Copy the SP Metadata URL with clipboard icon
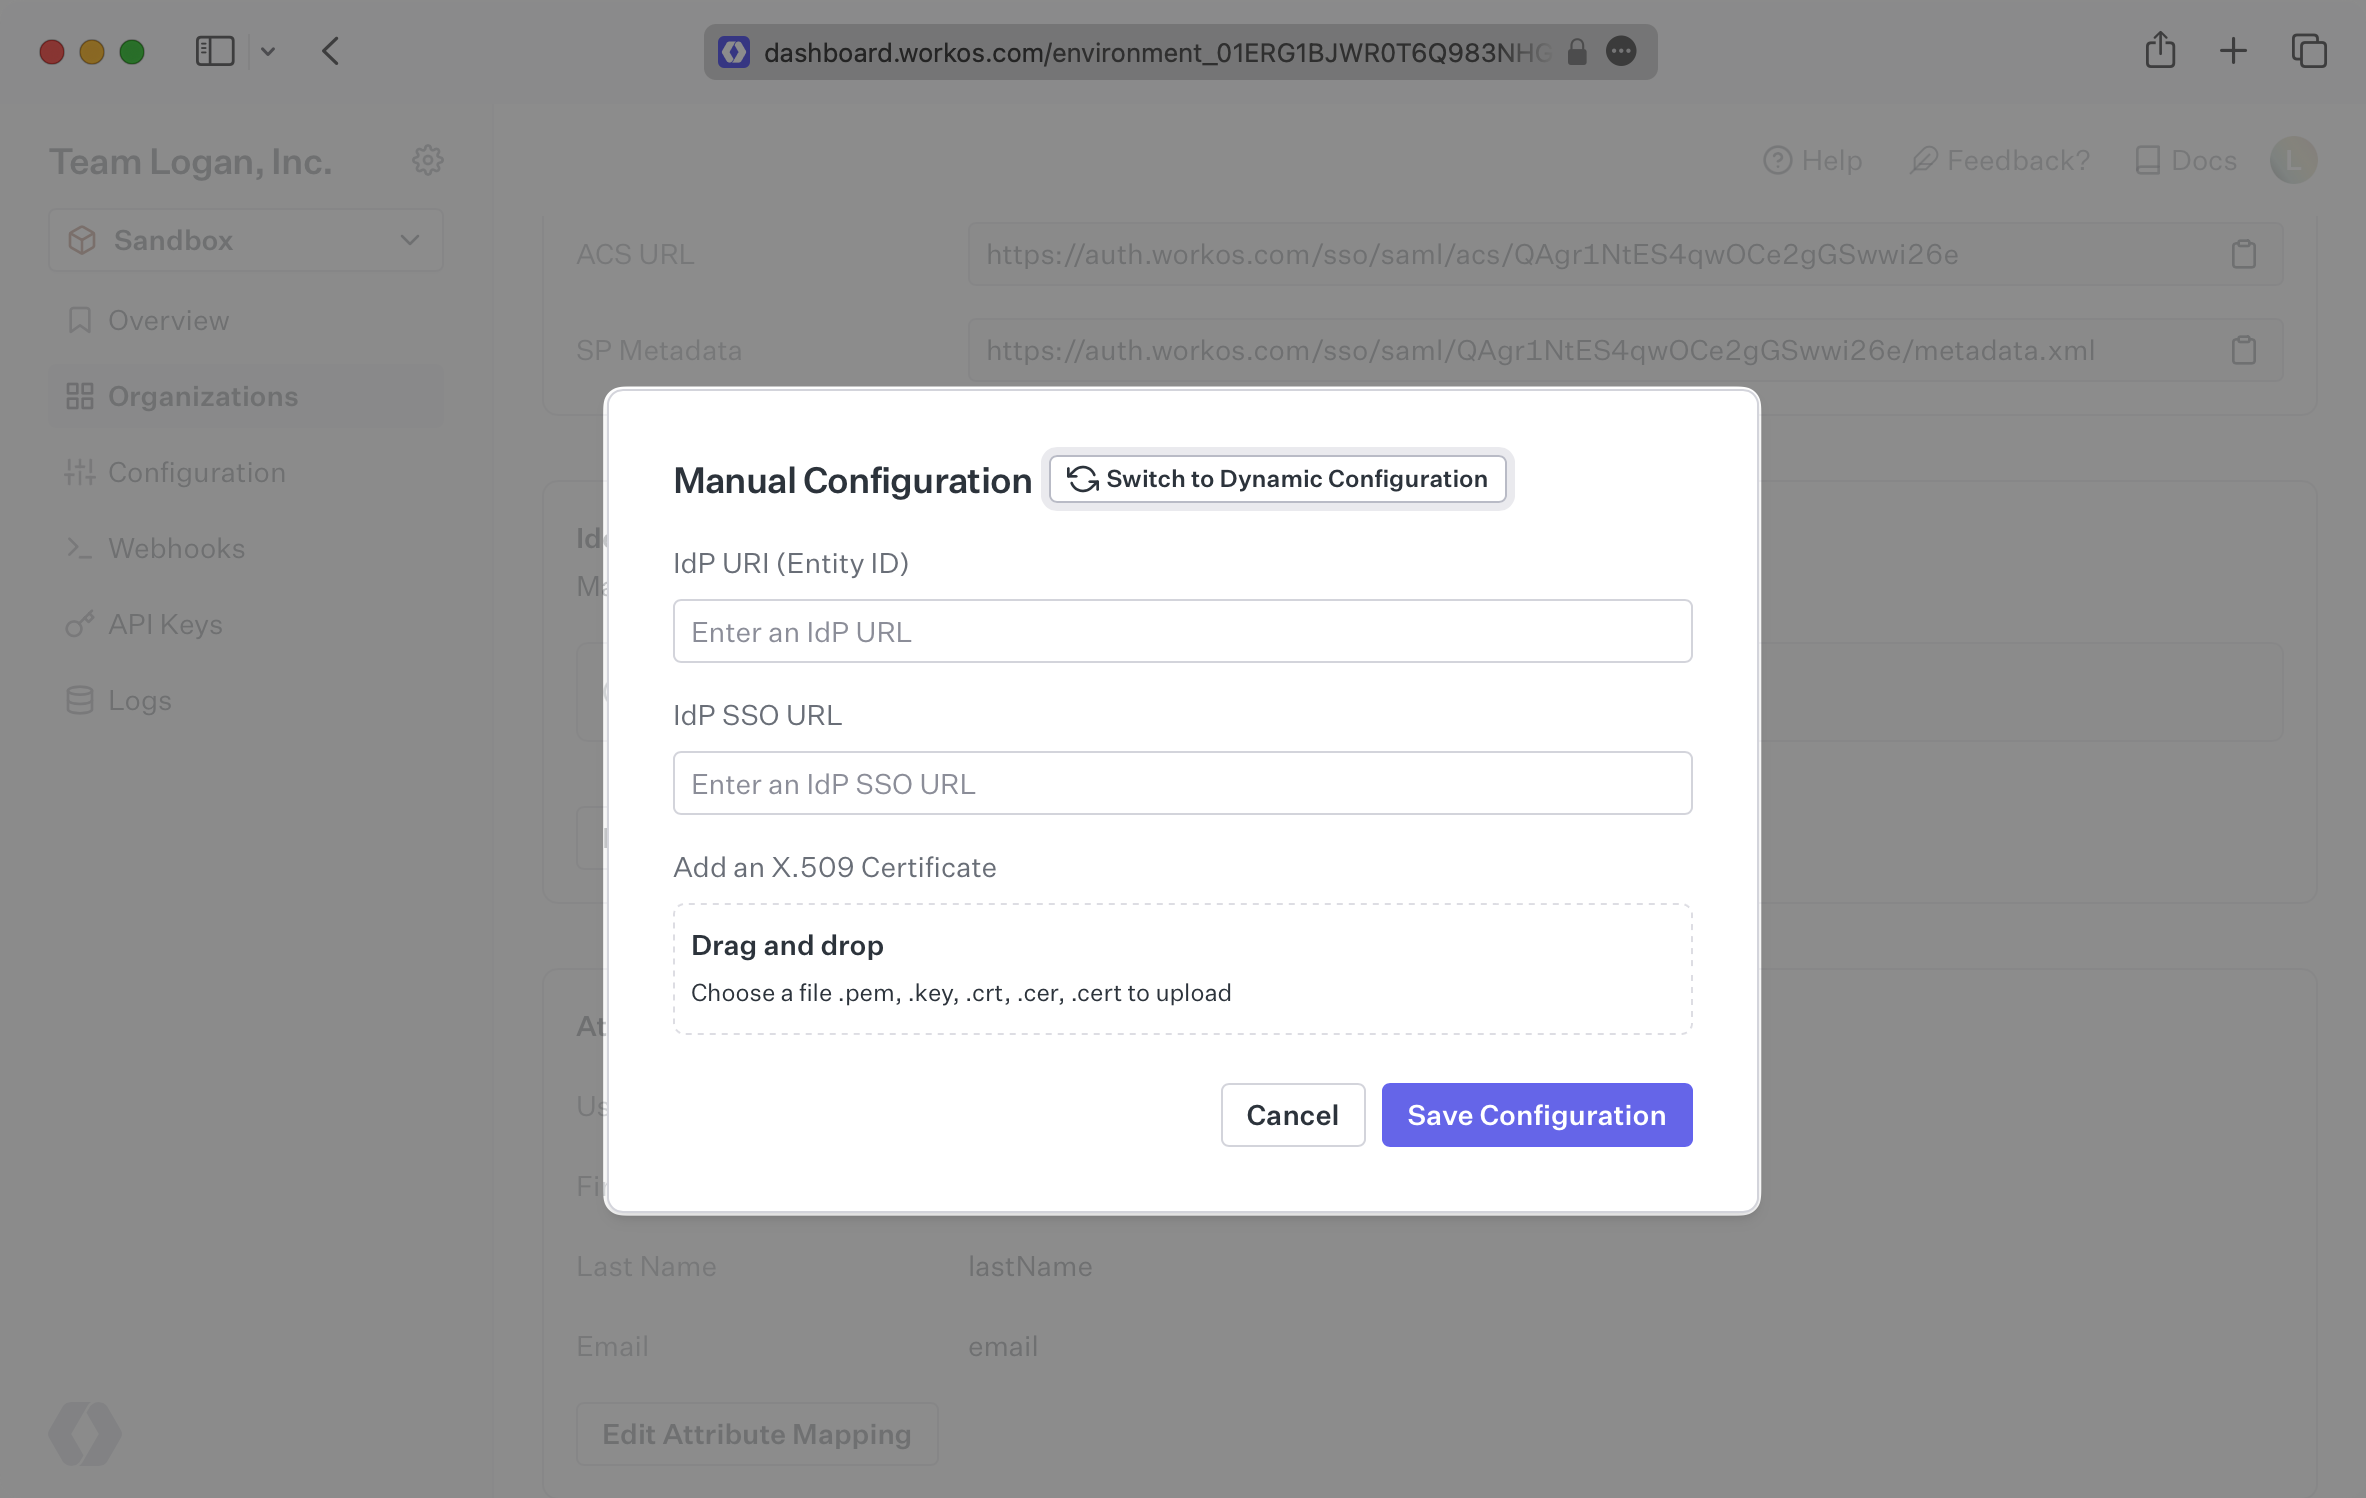The image size is (2366, 1498). 2243,350
